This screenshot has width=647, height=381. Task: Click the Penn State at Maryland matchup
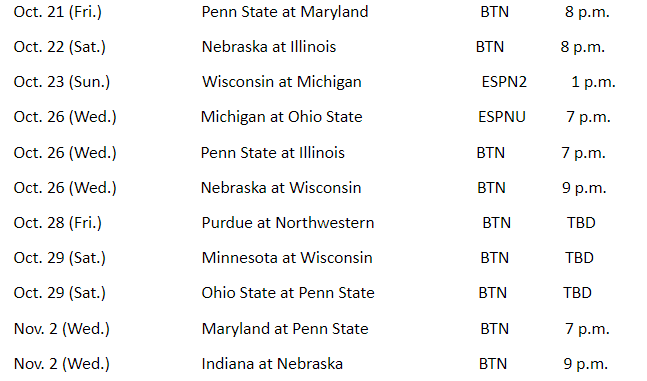[x=285, y=12]
